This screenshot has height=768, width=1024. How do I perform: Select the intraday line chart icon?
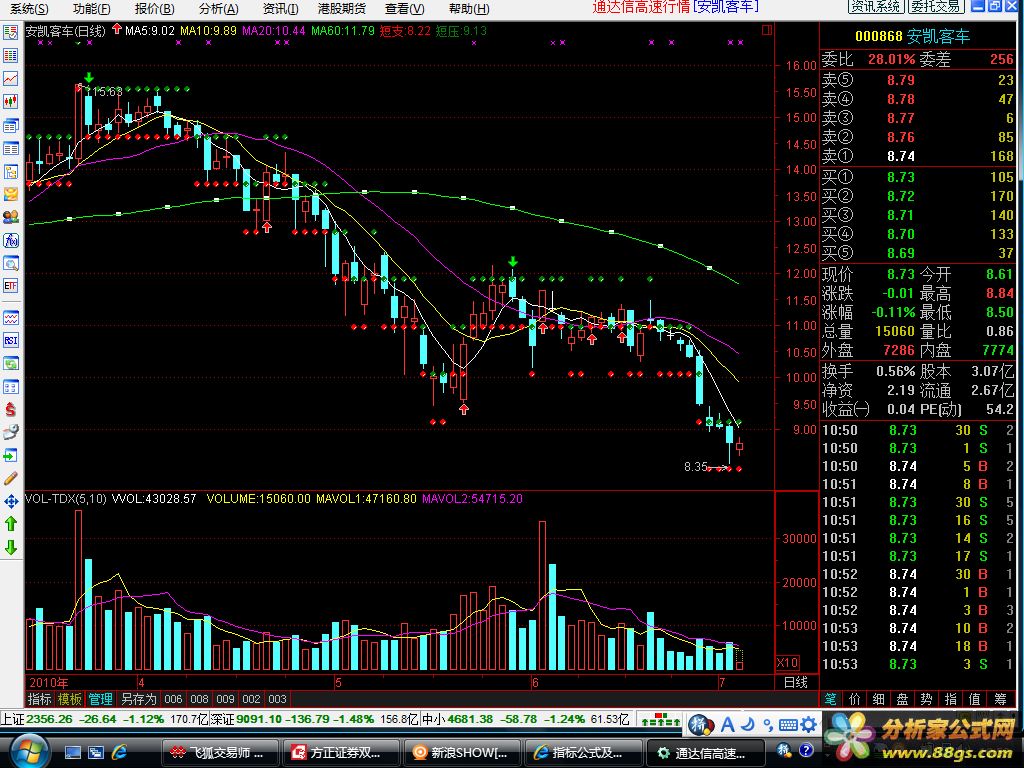coord(10,78)
